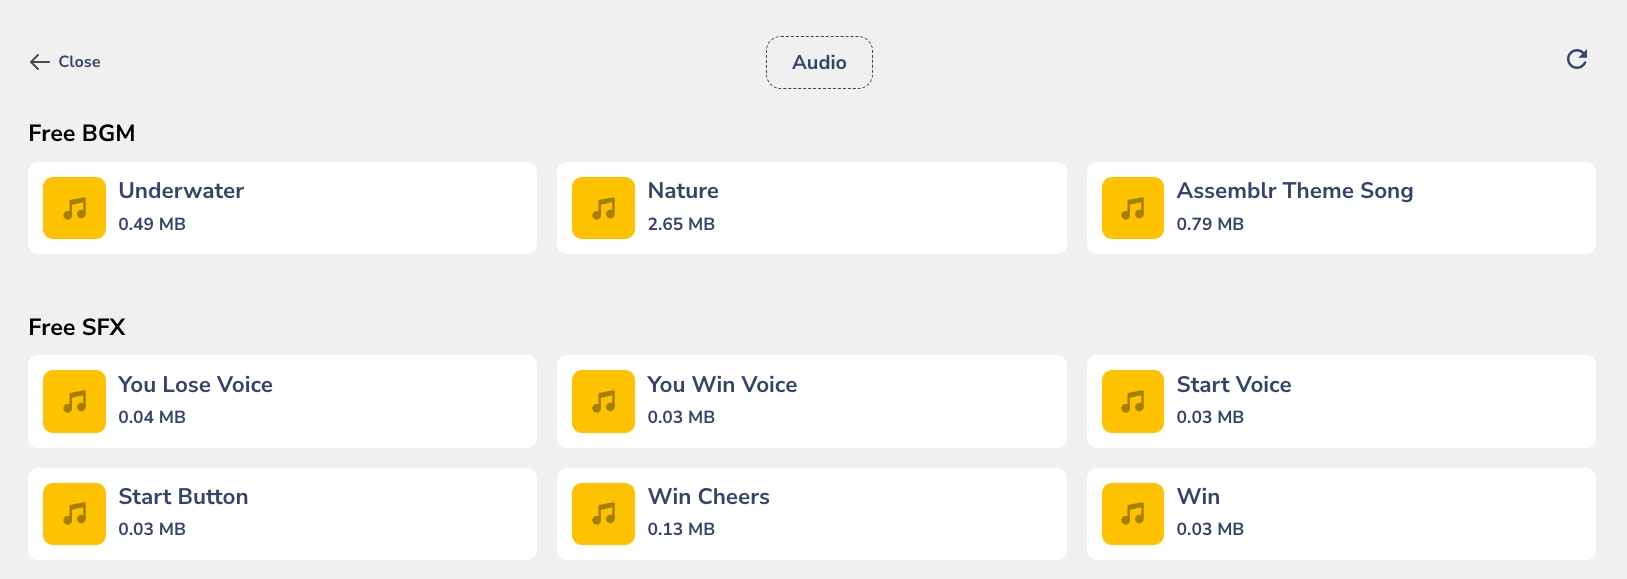Click the Underwater music note icon
This screenshot has width=1627, height=579.
(x=74, y=208)
